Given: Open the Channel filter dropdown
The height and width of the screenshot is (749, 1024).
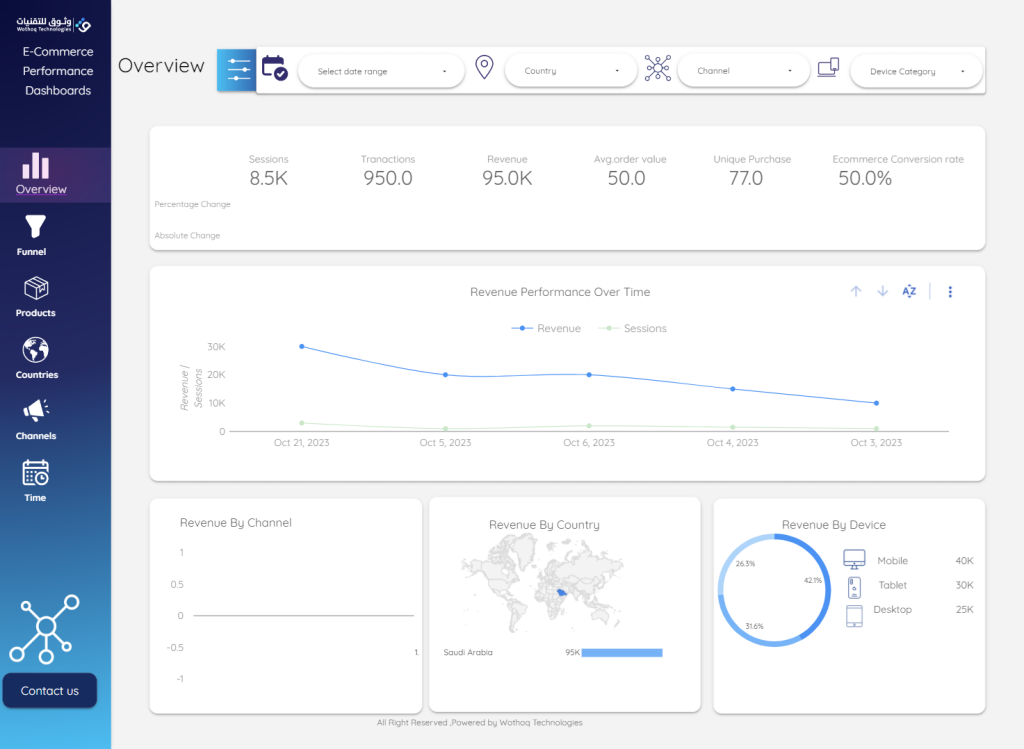Looking at the screenshot, I should (742, 71).
